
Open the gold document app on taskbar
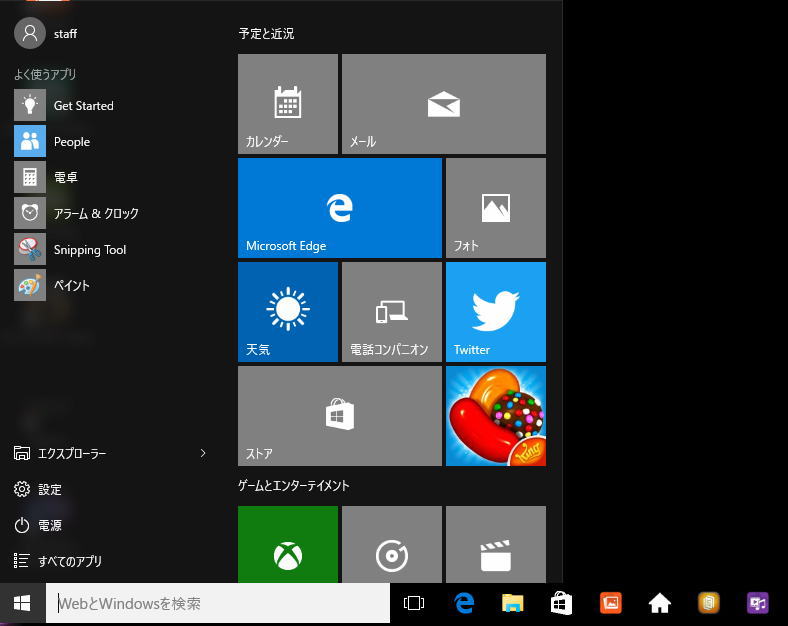point(709,603)
